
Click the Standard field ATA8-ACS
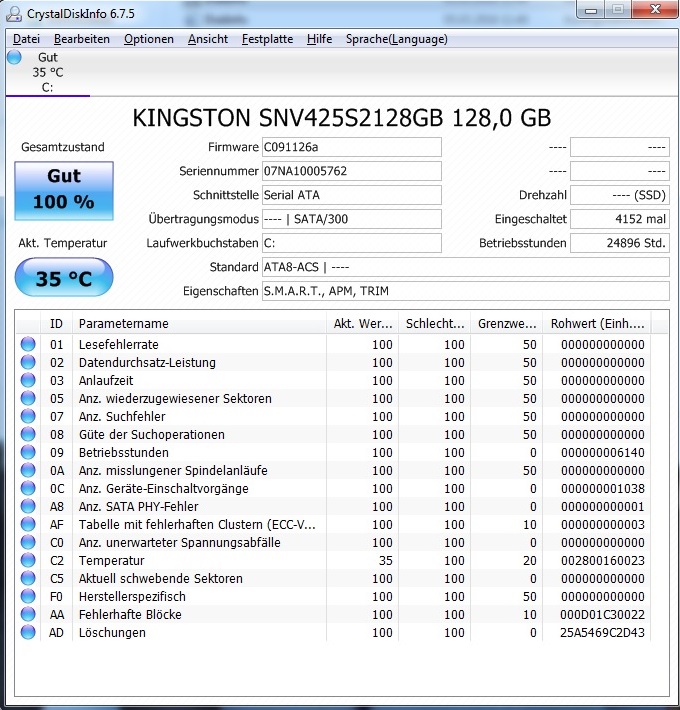[465, 267]
